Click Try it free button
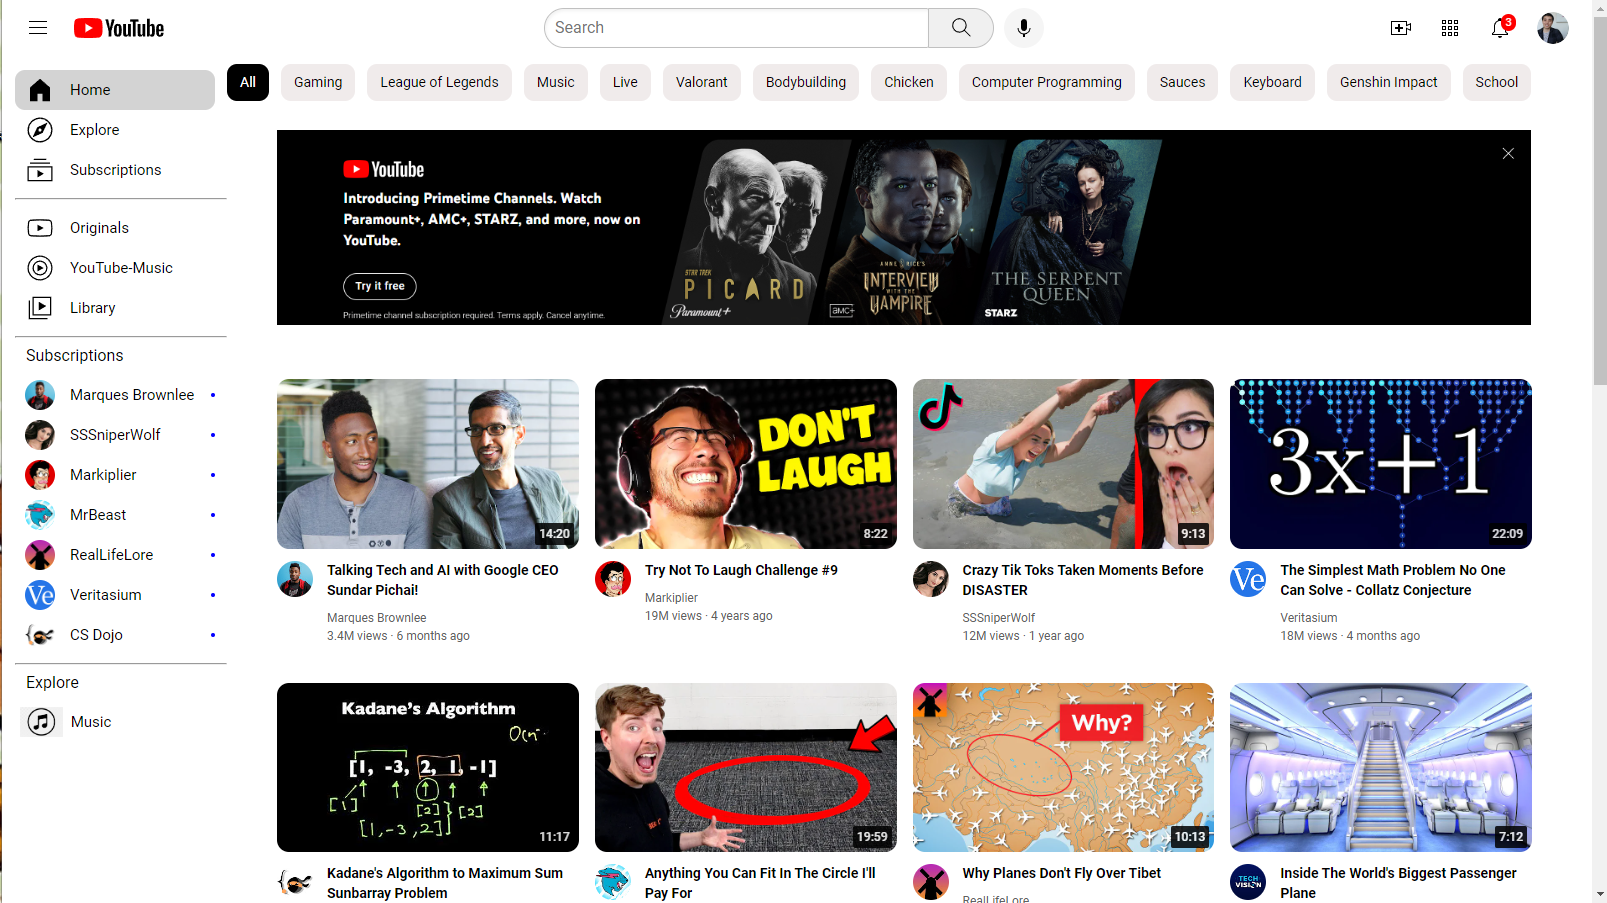 pyautogui.click(x=380, y=286)
